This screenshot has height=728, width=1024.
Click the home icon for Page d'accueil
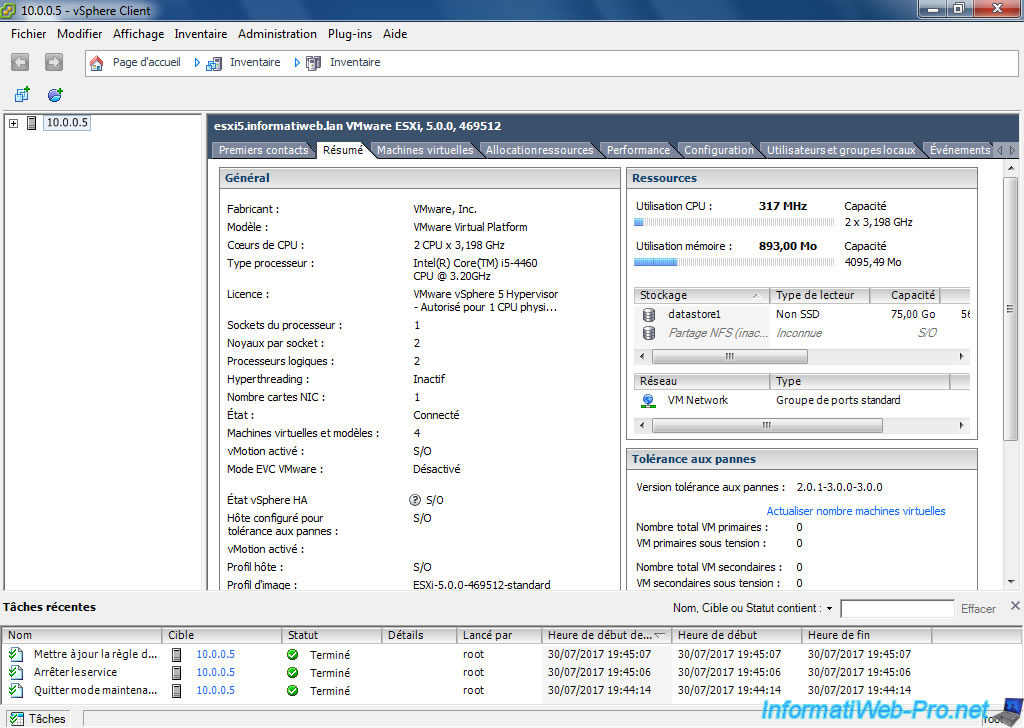click(97, 63)
